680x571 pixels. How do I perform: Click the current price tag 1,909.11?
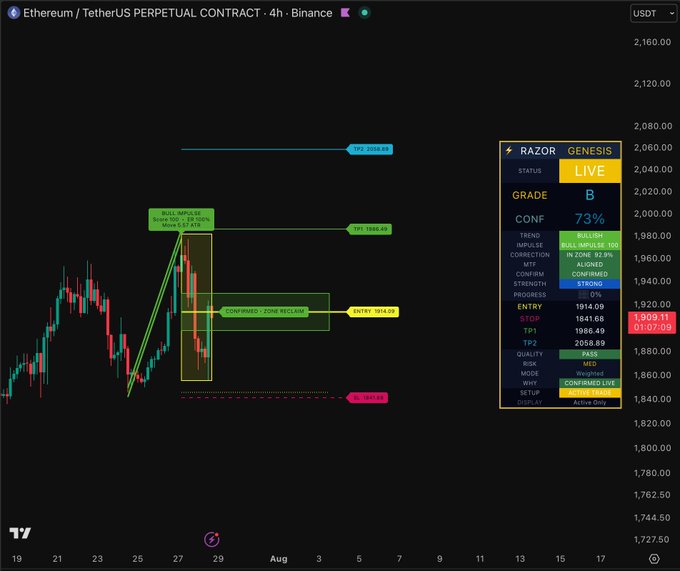[652, 322]
